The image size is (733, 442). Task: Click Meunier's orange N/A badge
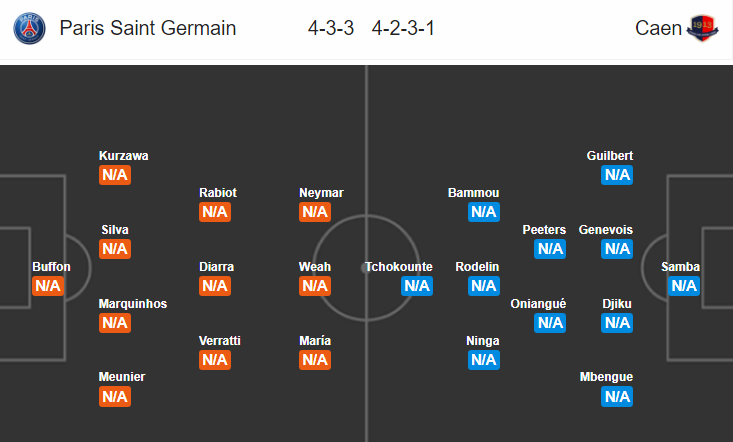click(x=115, y=397)
